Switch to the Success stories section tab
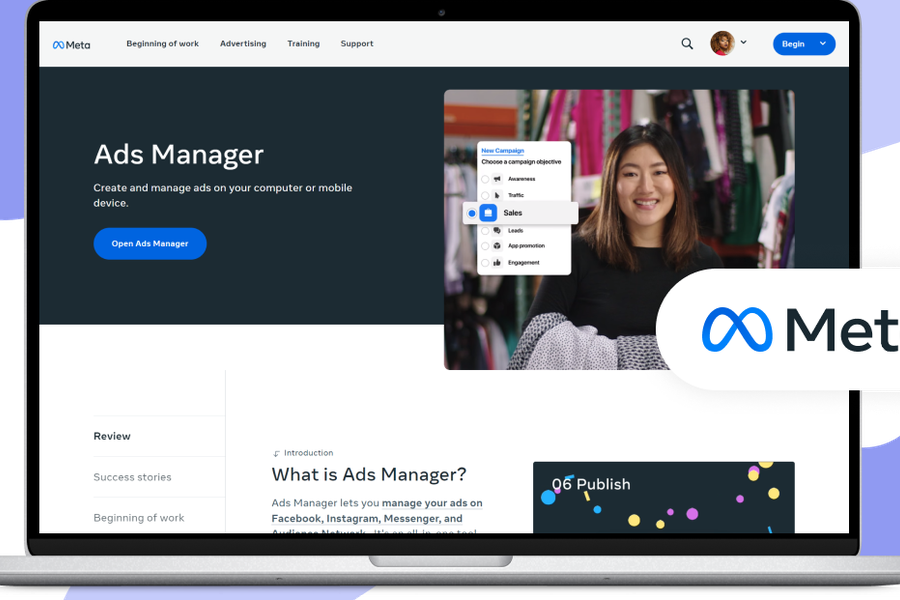The image size is (900, 600). tap(132, 477)
